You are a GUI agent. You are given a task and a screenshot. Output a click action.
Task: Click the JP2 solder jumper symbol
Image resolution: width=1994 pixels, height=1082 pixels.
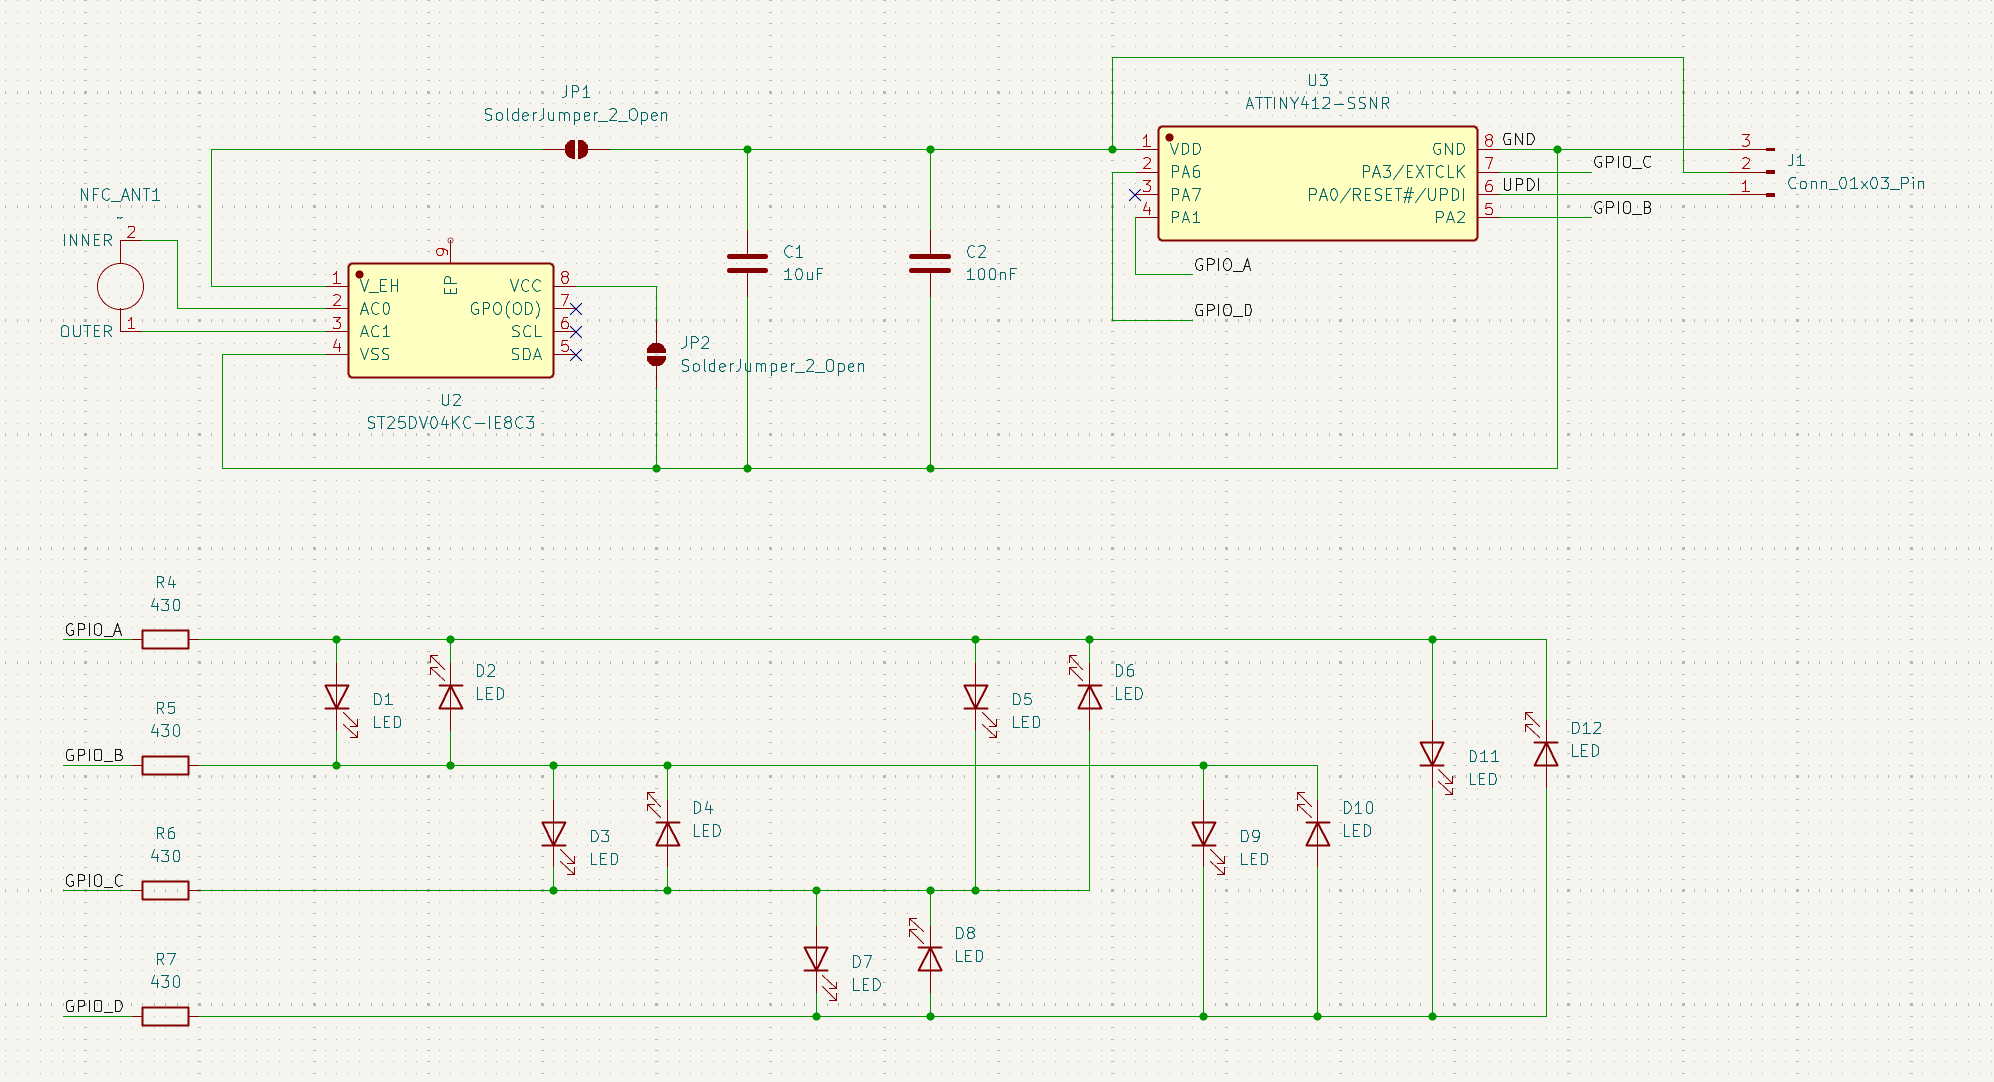(656, 354)
